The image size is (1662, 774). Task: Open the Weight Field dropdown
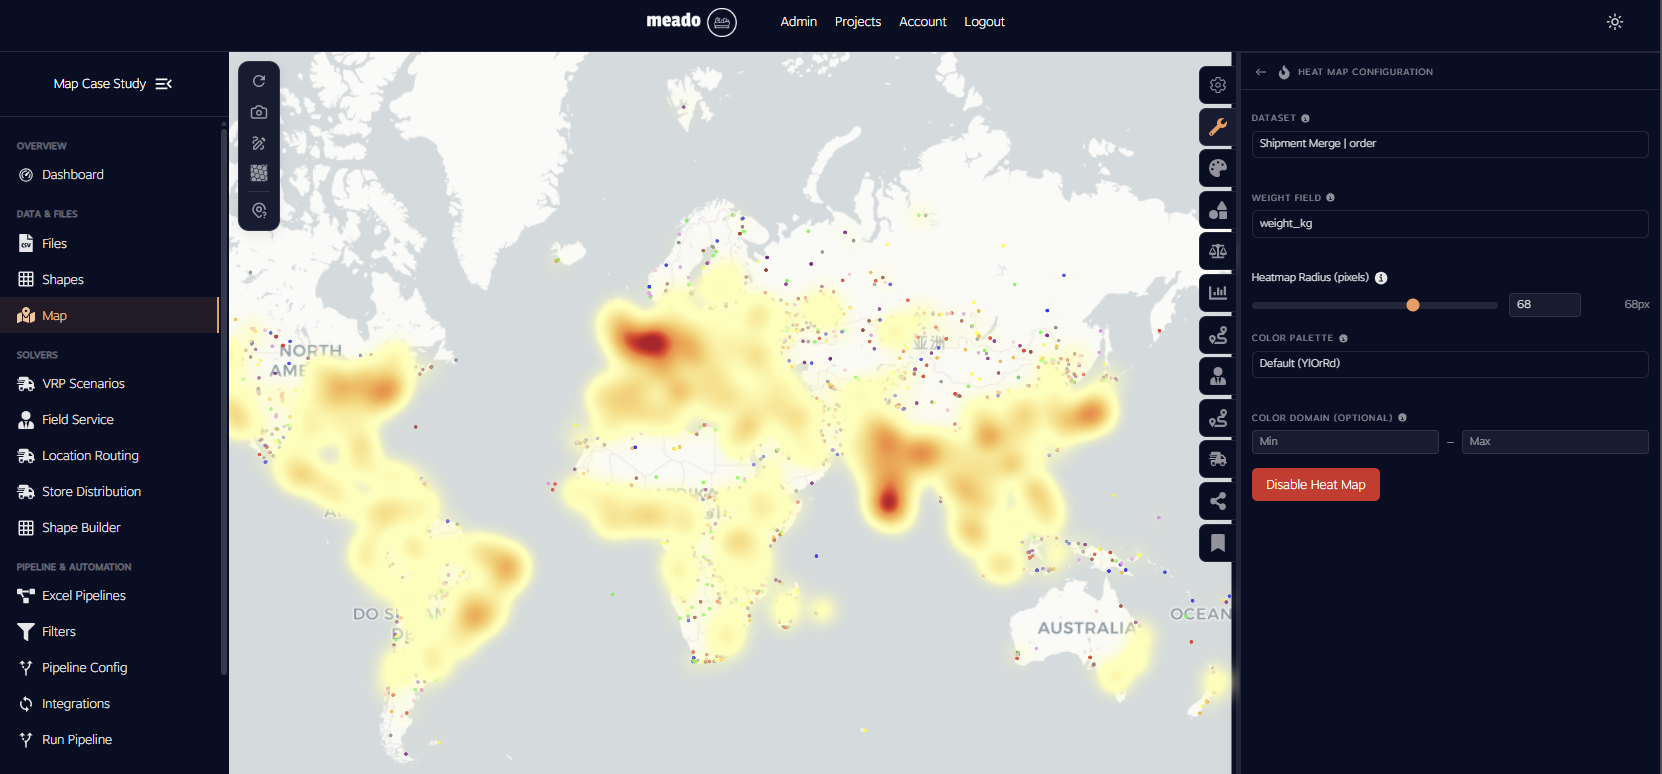coord(1450,224)
